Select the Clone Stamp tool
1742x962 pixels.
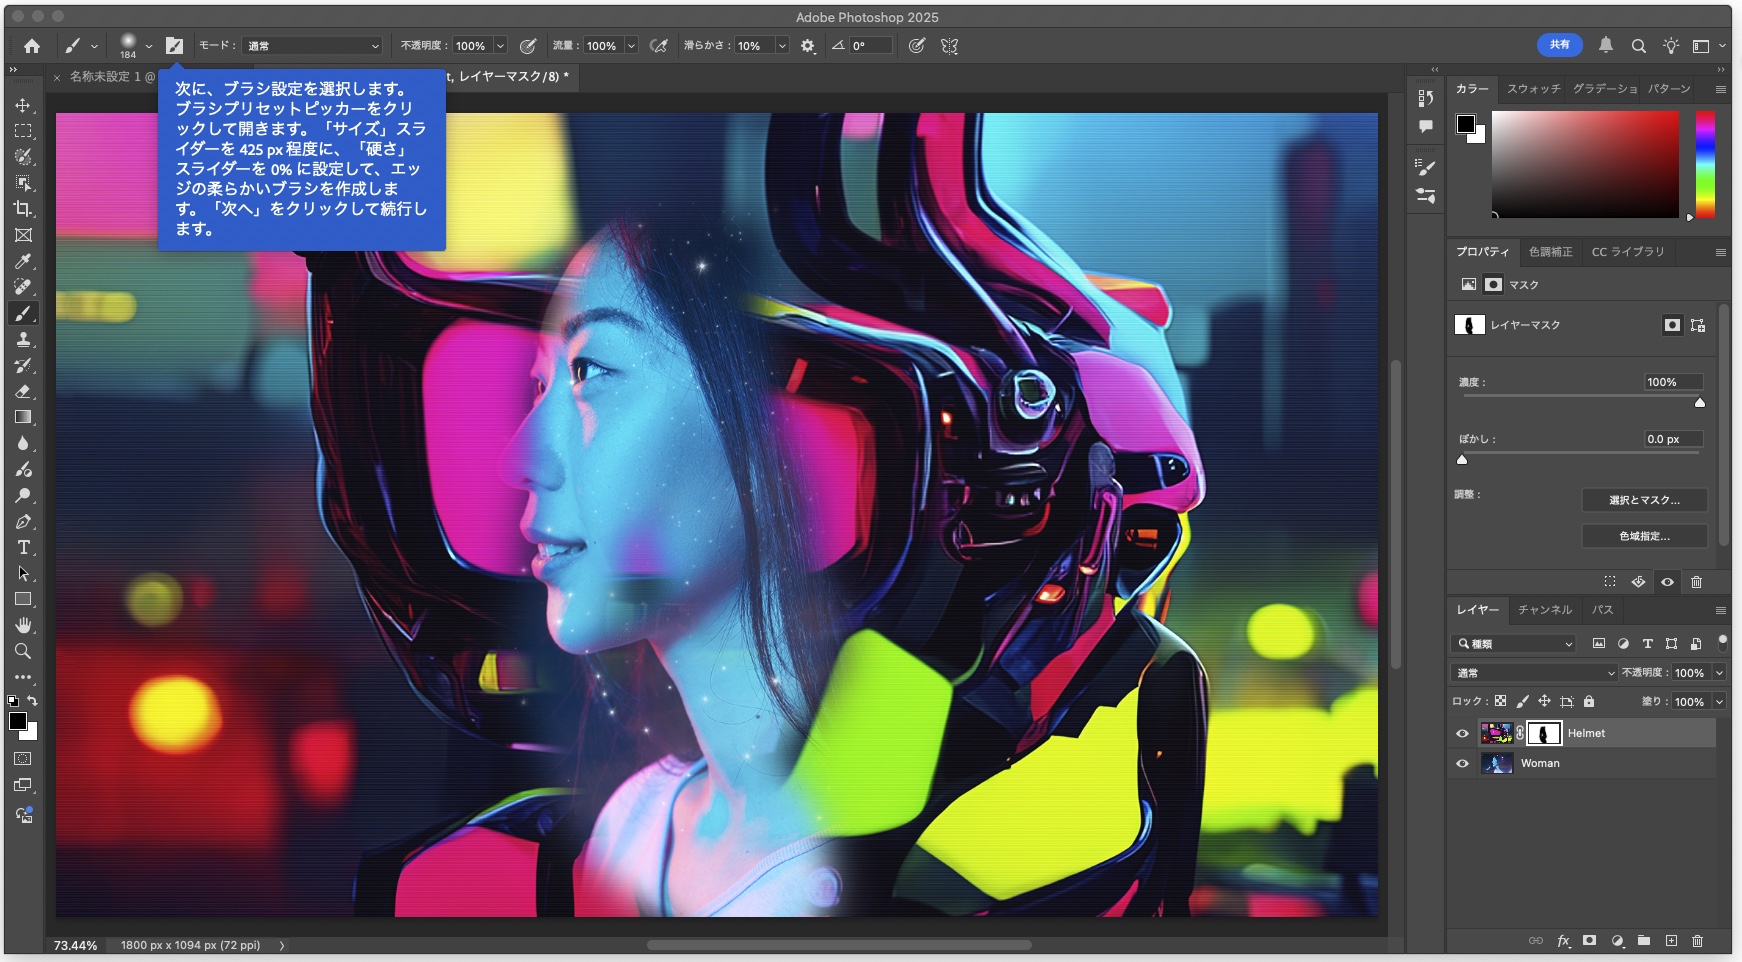(x=23, y=340)
